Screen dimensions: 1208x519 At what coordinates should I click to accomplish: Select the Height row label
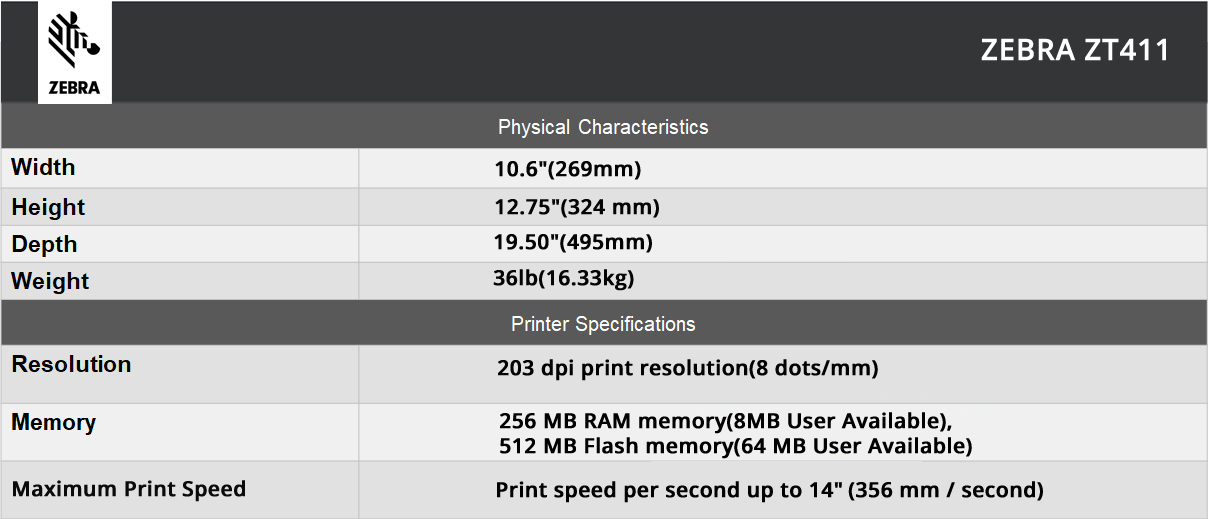(x=48, y=207)
